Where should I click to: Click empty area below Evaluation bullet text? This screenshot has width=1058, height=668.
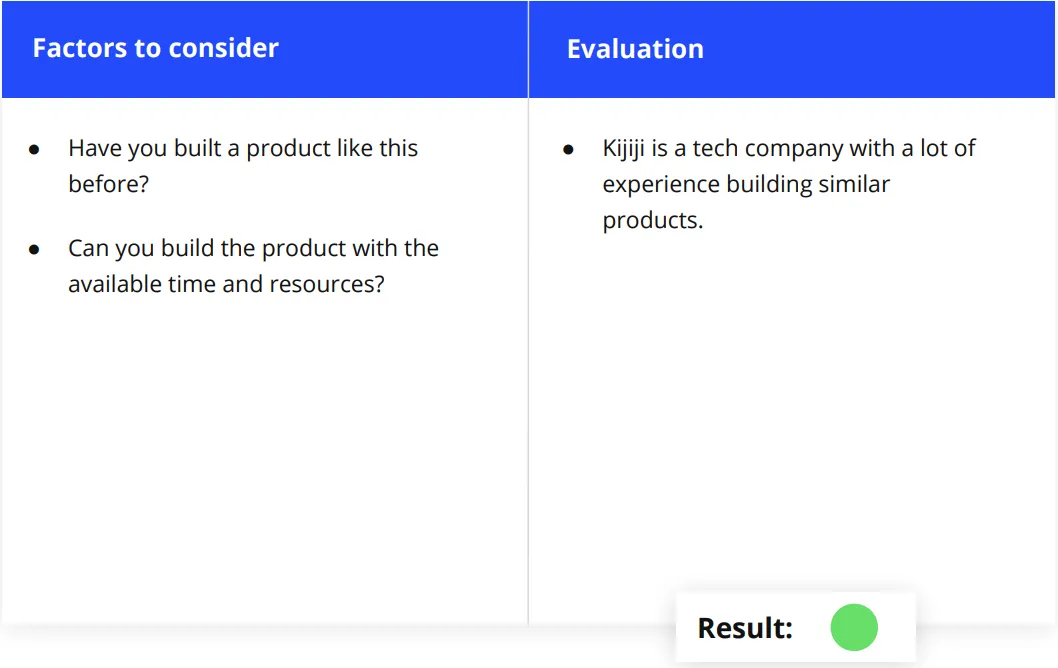[x=791, y=405]
